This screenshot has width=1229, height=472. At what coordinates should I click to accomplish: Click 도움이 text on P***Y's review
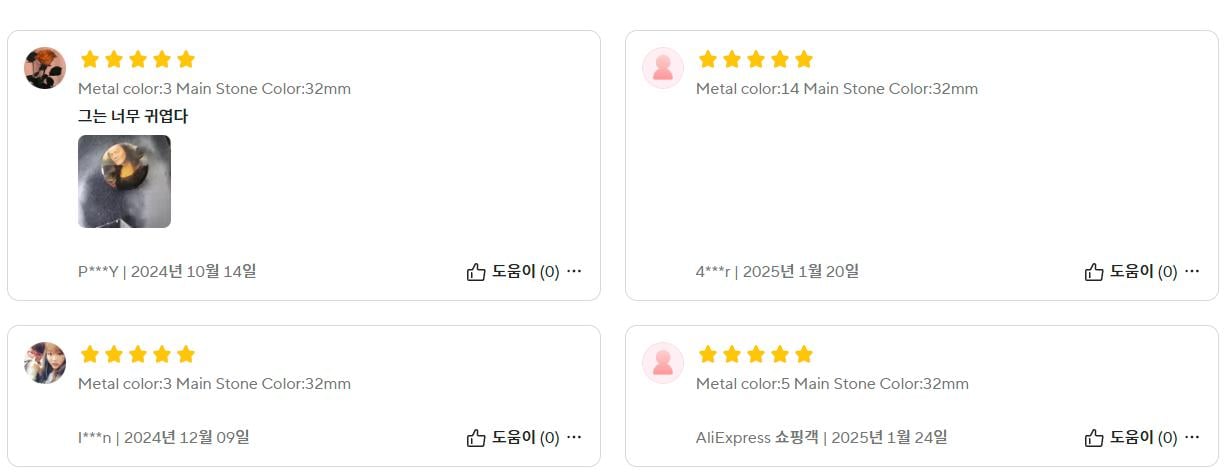[514, 271]
